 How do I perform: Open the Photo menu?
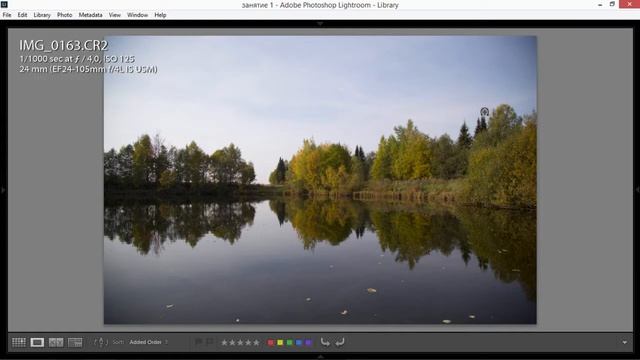pos(64,15)
